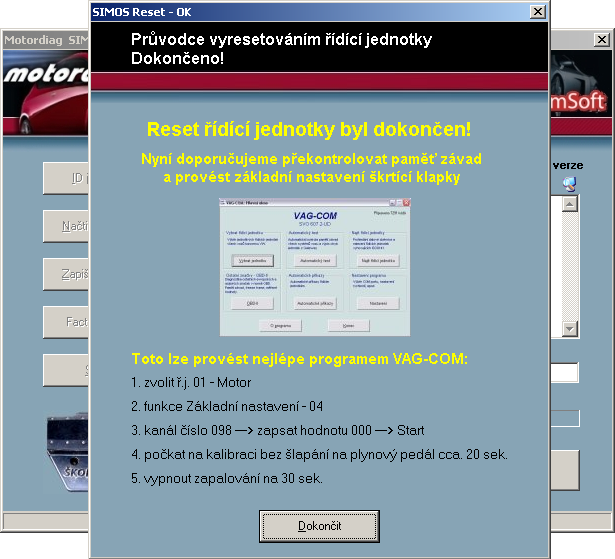Click the Motordiag SIMOS window title bar
Image resolution: width=615 pixels, height=559 pixels.
point(45,39)
